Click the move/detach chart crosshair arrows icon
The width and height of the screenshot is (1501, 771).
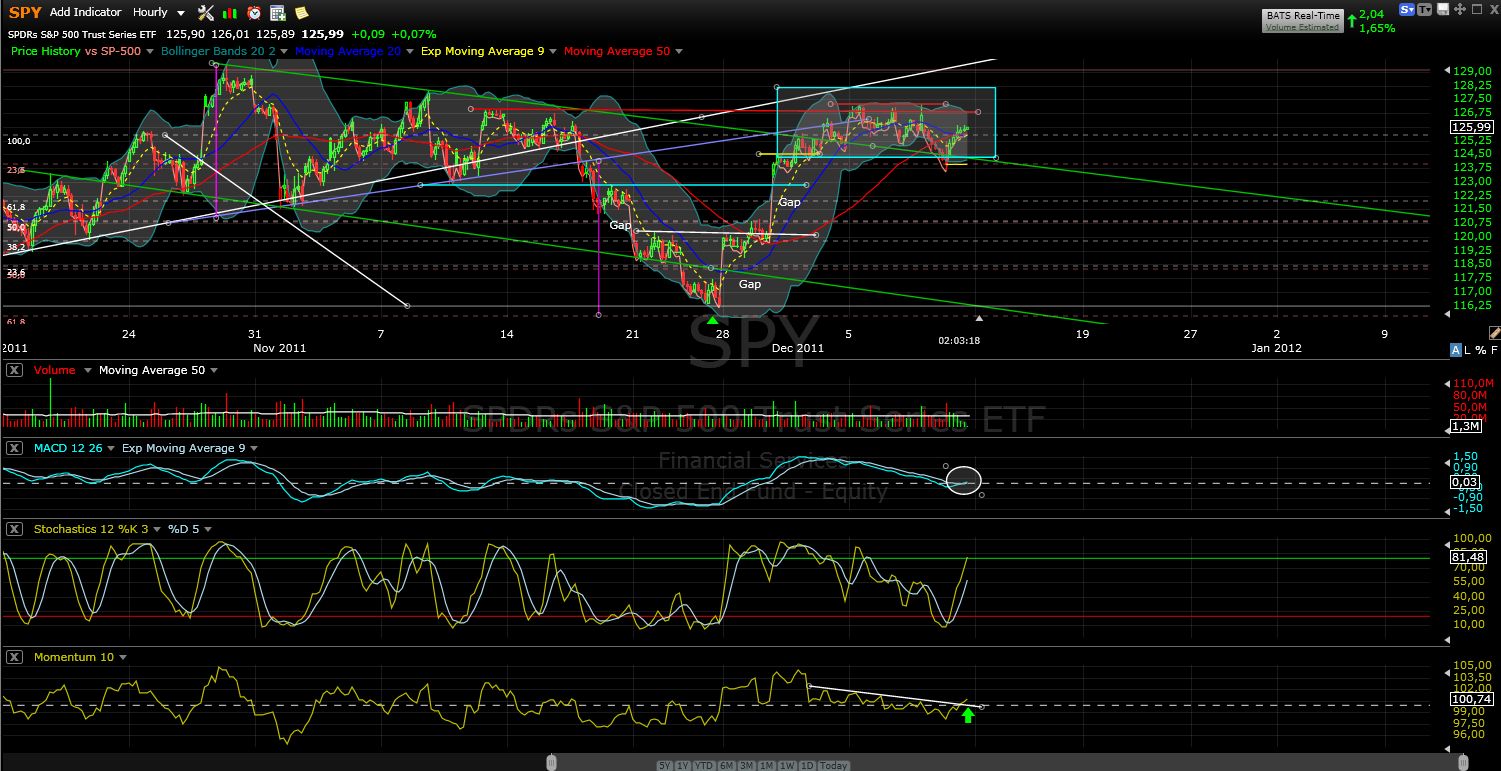coord(1460,9)
